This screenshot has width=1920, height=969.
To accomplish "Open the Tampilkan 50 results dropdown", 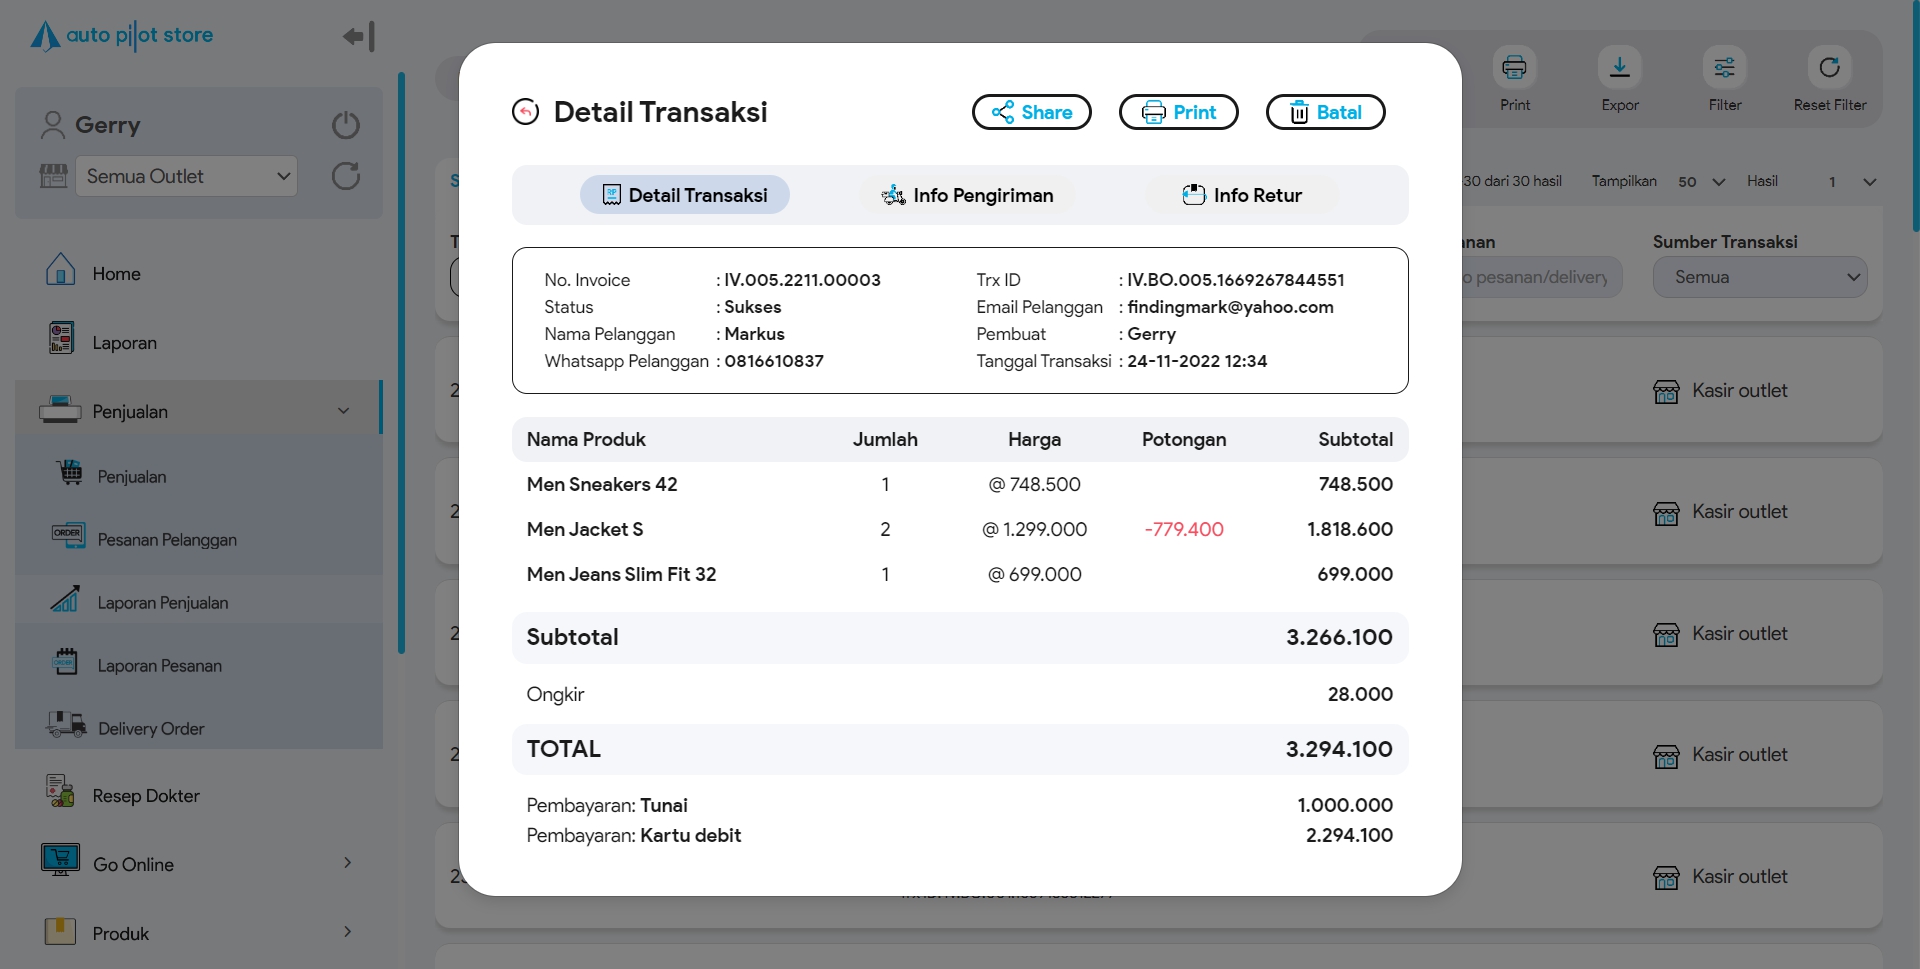I will pyautogui.click(x=1701, y=182).
